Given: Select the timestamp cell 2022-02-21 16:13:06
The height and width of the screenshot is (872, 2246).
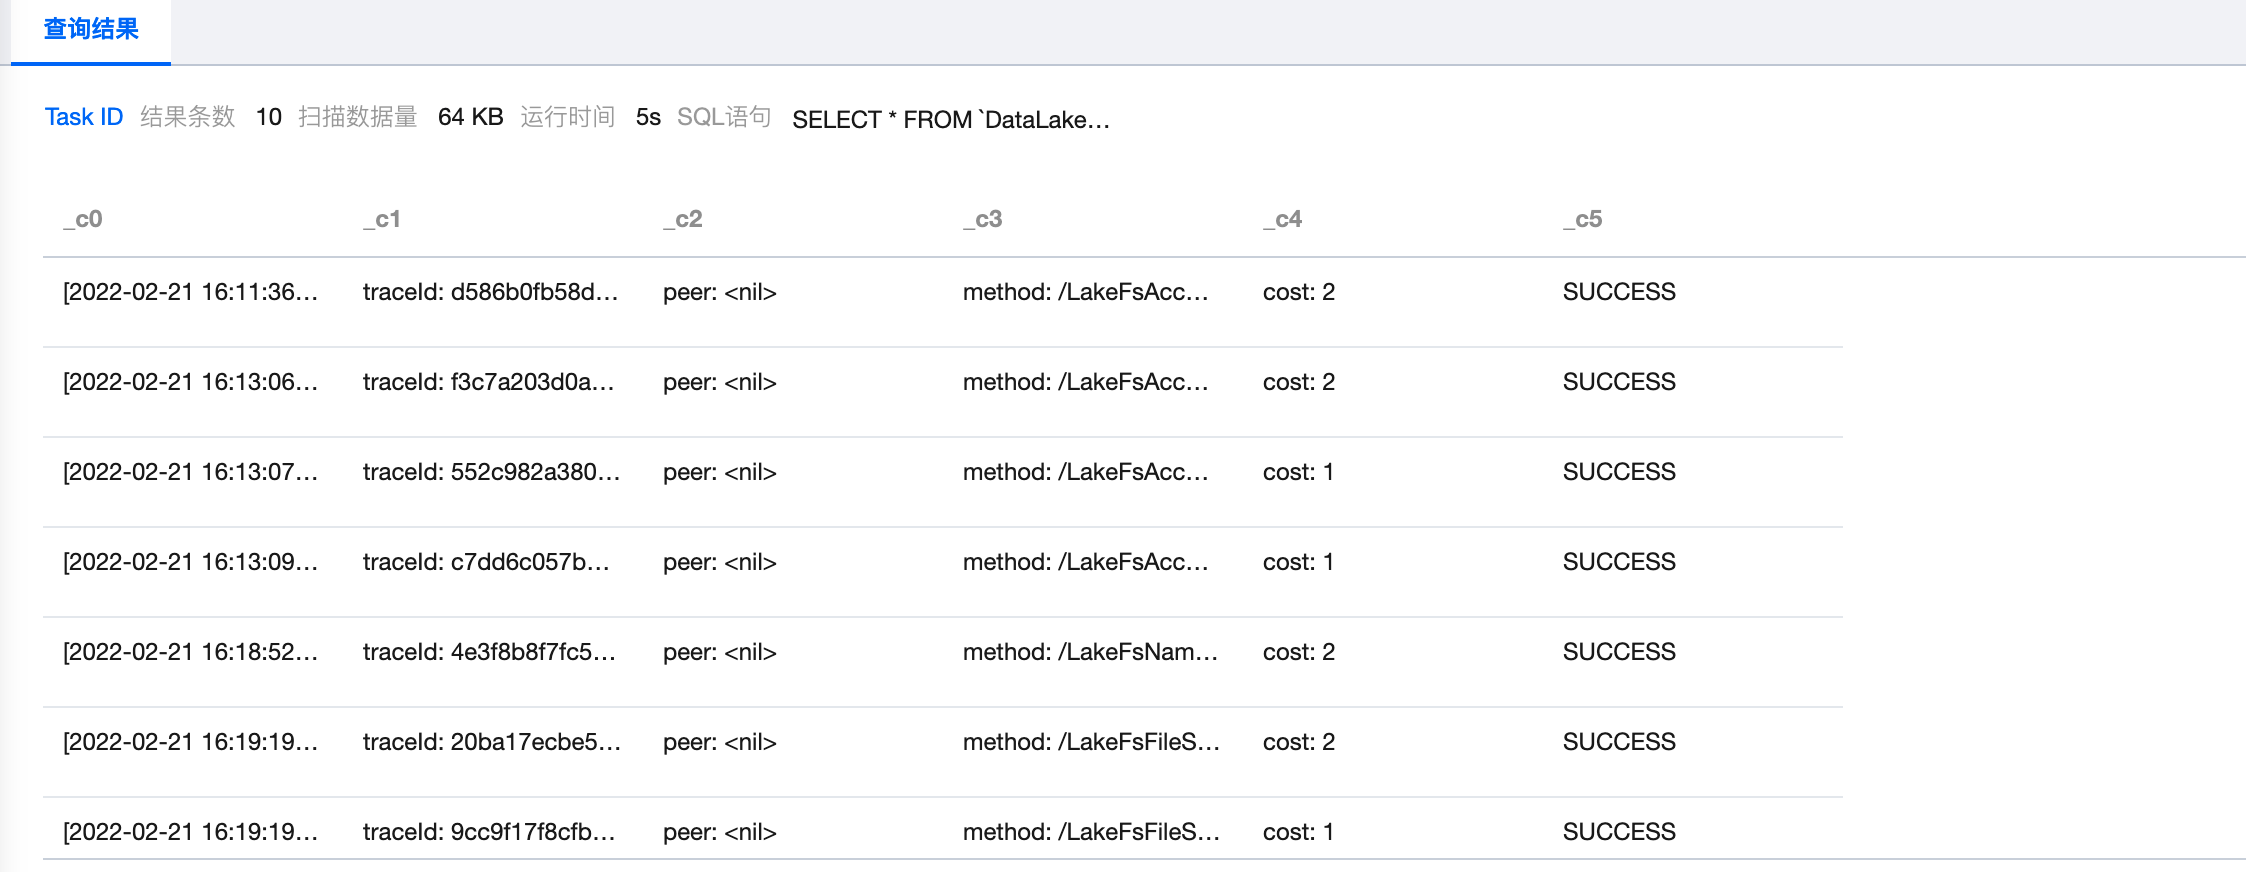Looking at the screenshot, I should (x=190, y=382).
